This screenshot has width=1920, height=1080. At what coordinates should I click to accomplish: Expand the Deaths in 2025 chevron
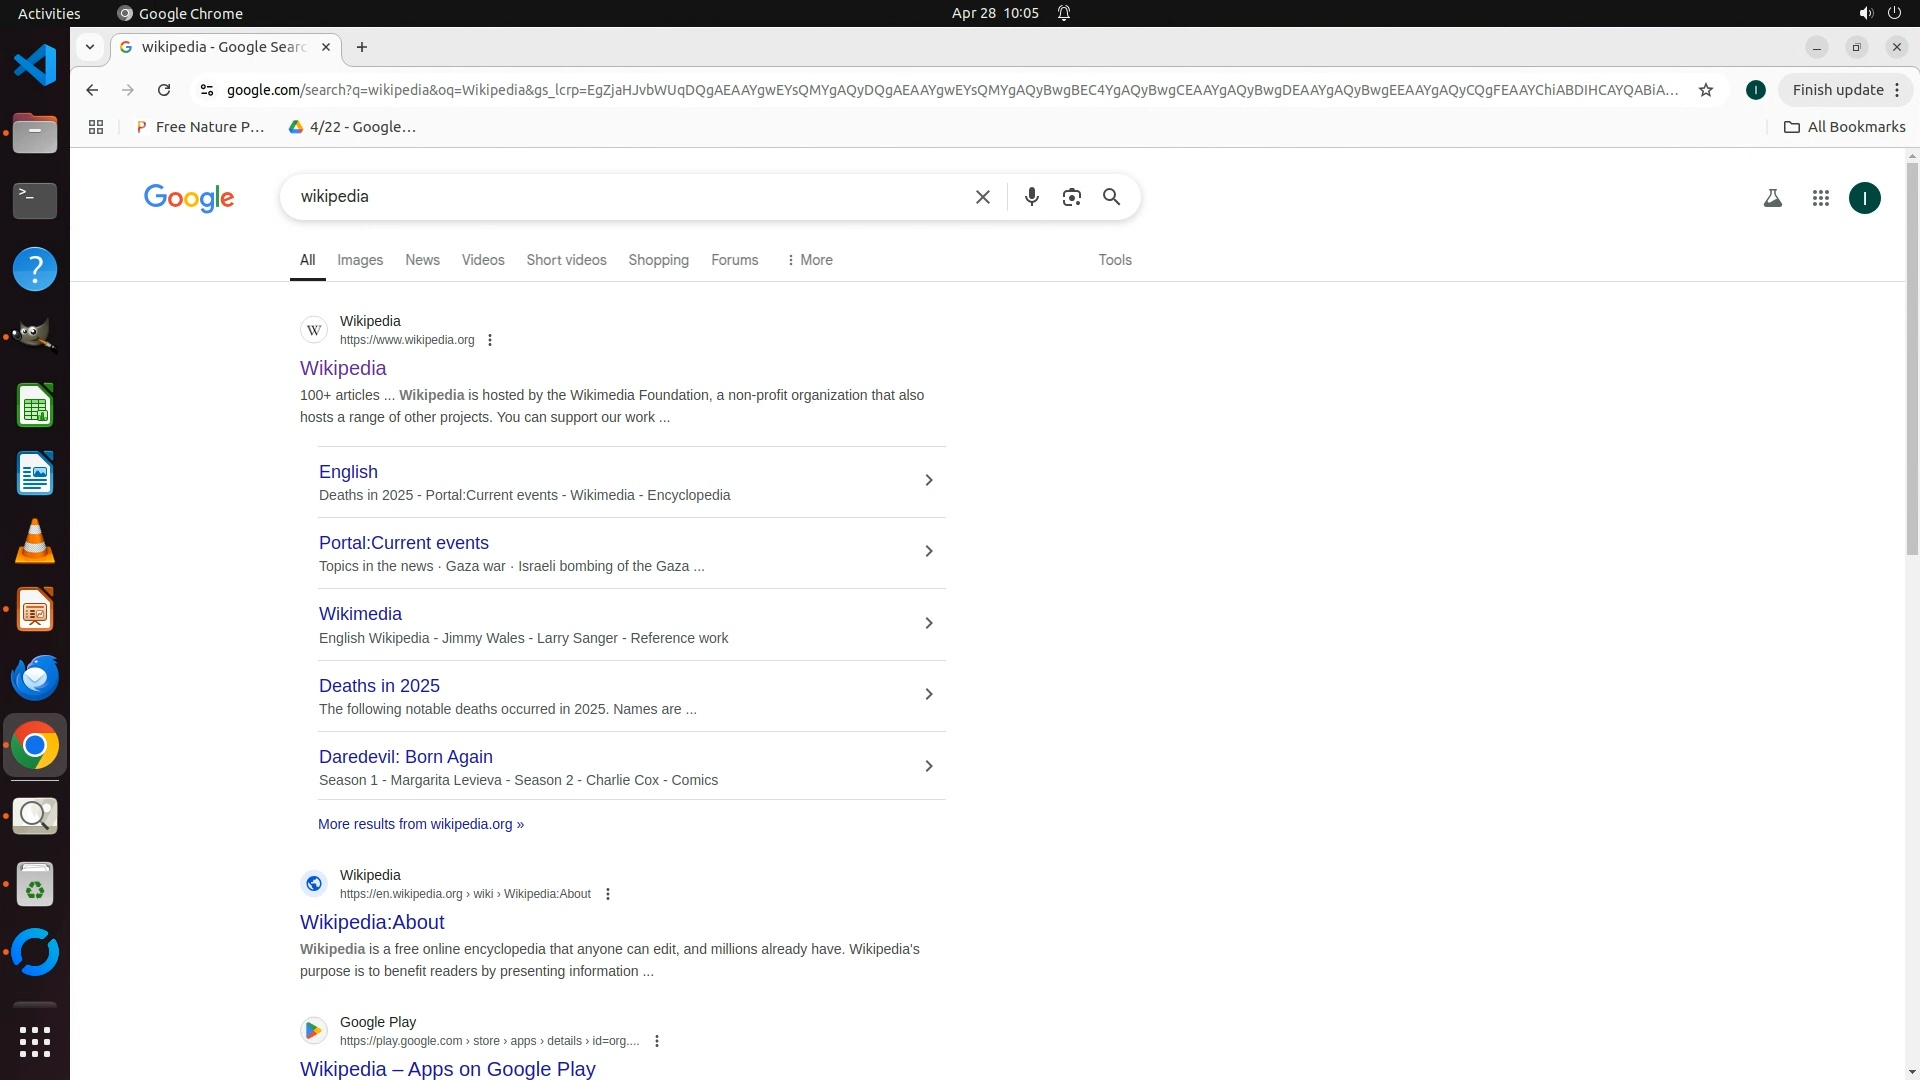(928, 695)
